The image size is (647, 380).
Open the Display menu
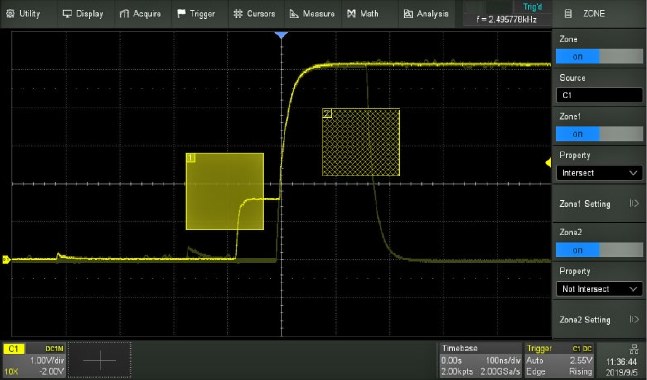point(83,14)
